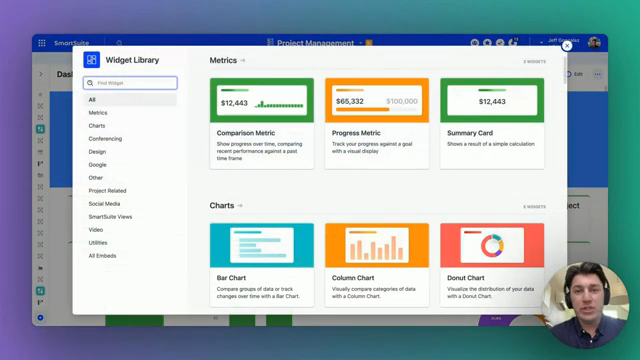Open the Google widget category
The image size is (640, 360).
[x=98, y=165]
